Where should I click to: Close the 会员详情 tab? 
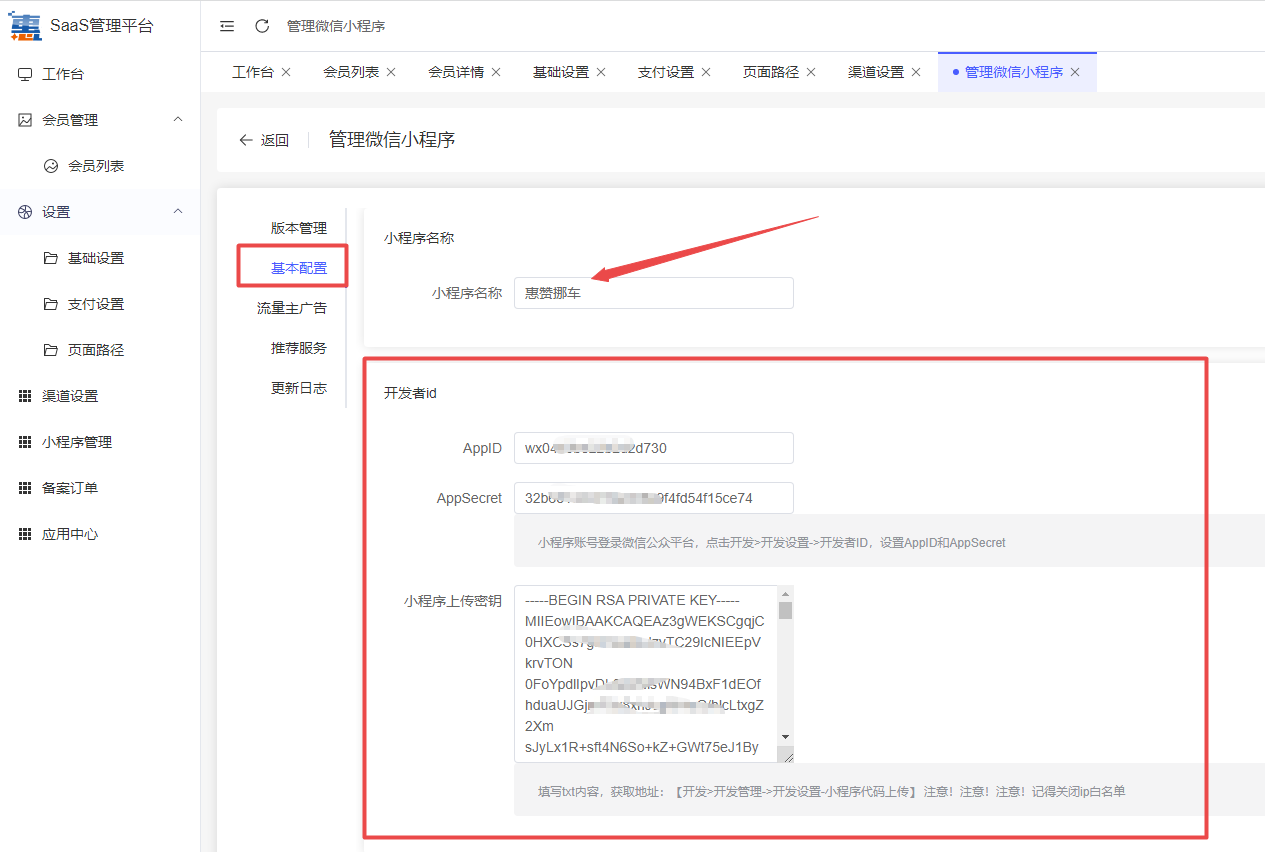pyautogui.click(x=496, y=72)
